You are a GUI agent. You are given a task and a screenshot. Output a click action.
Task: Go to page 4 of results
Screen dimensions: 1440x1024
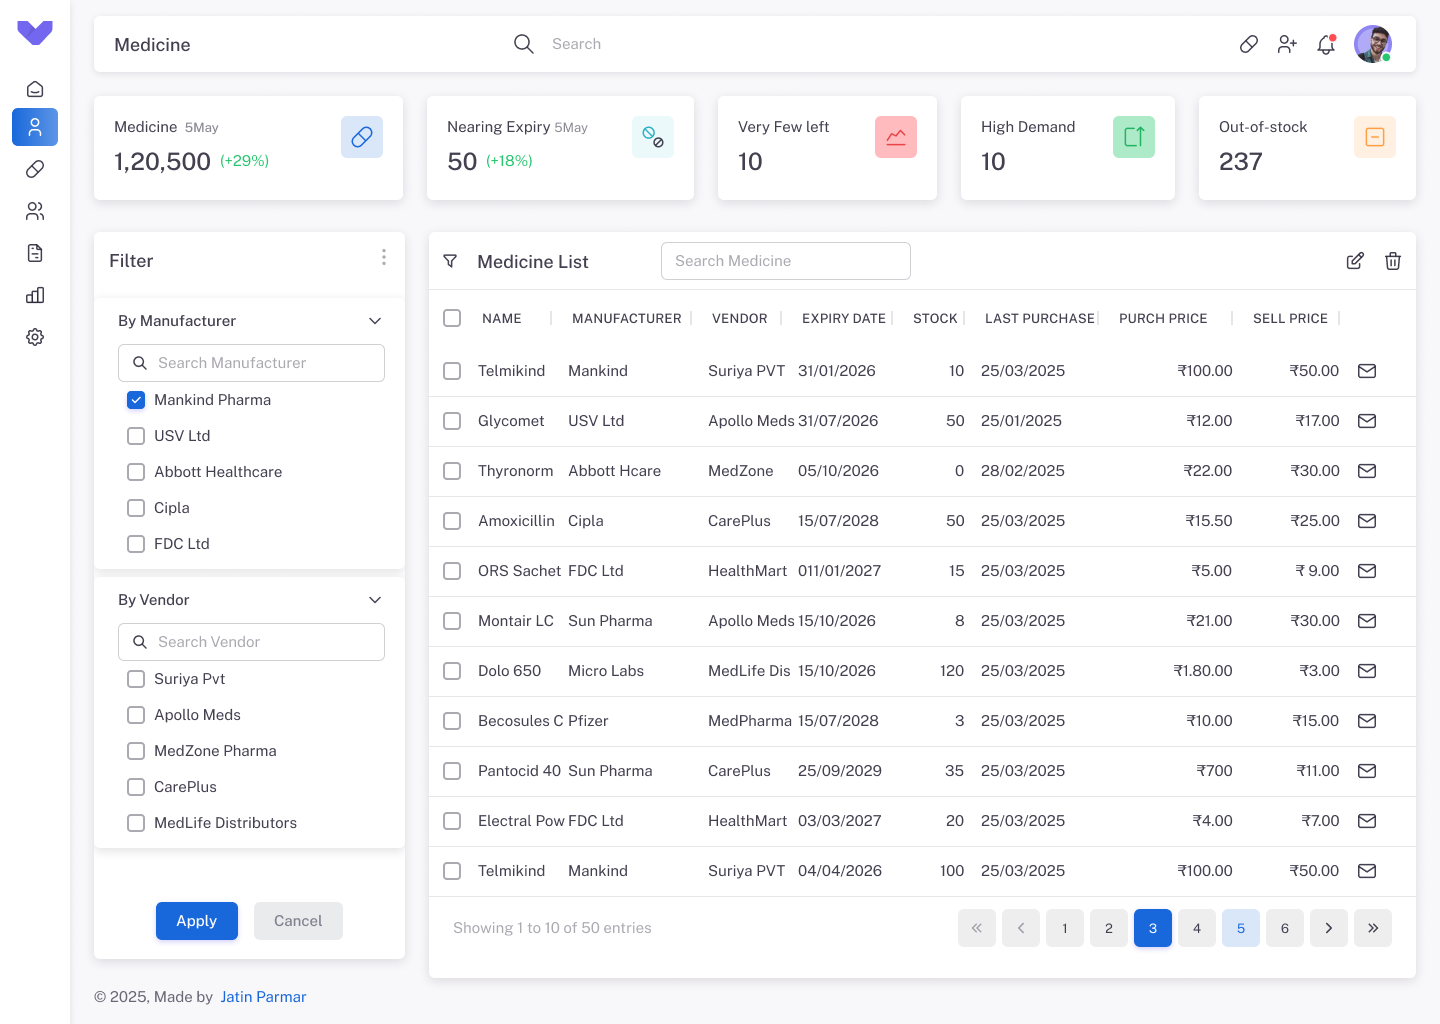pos(1197,928)
